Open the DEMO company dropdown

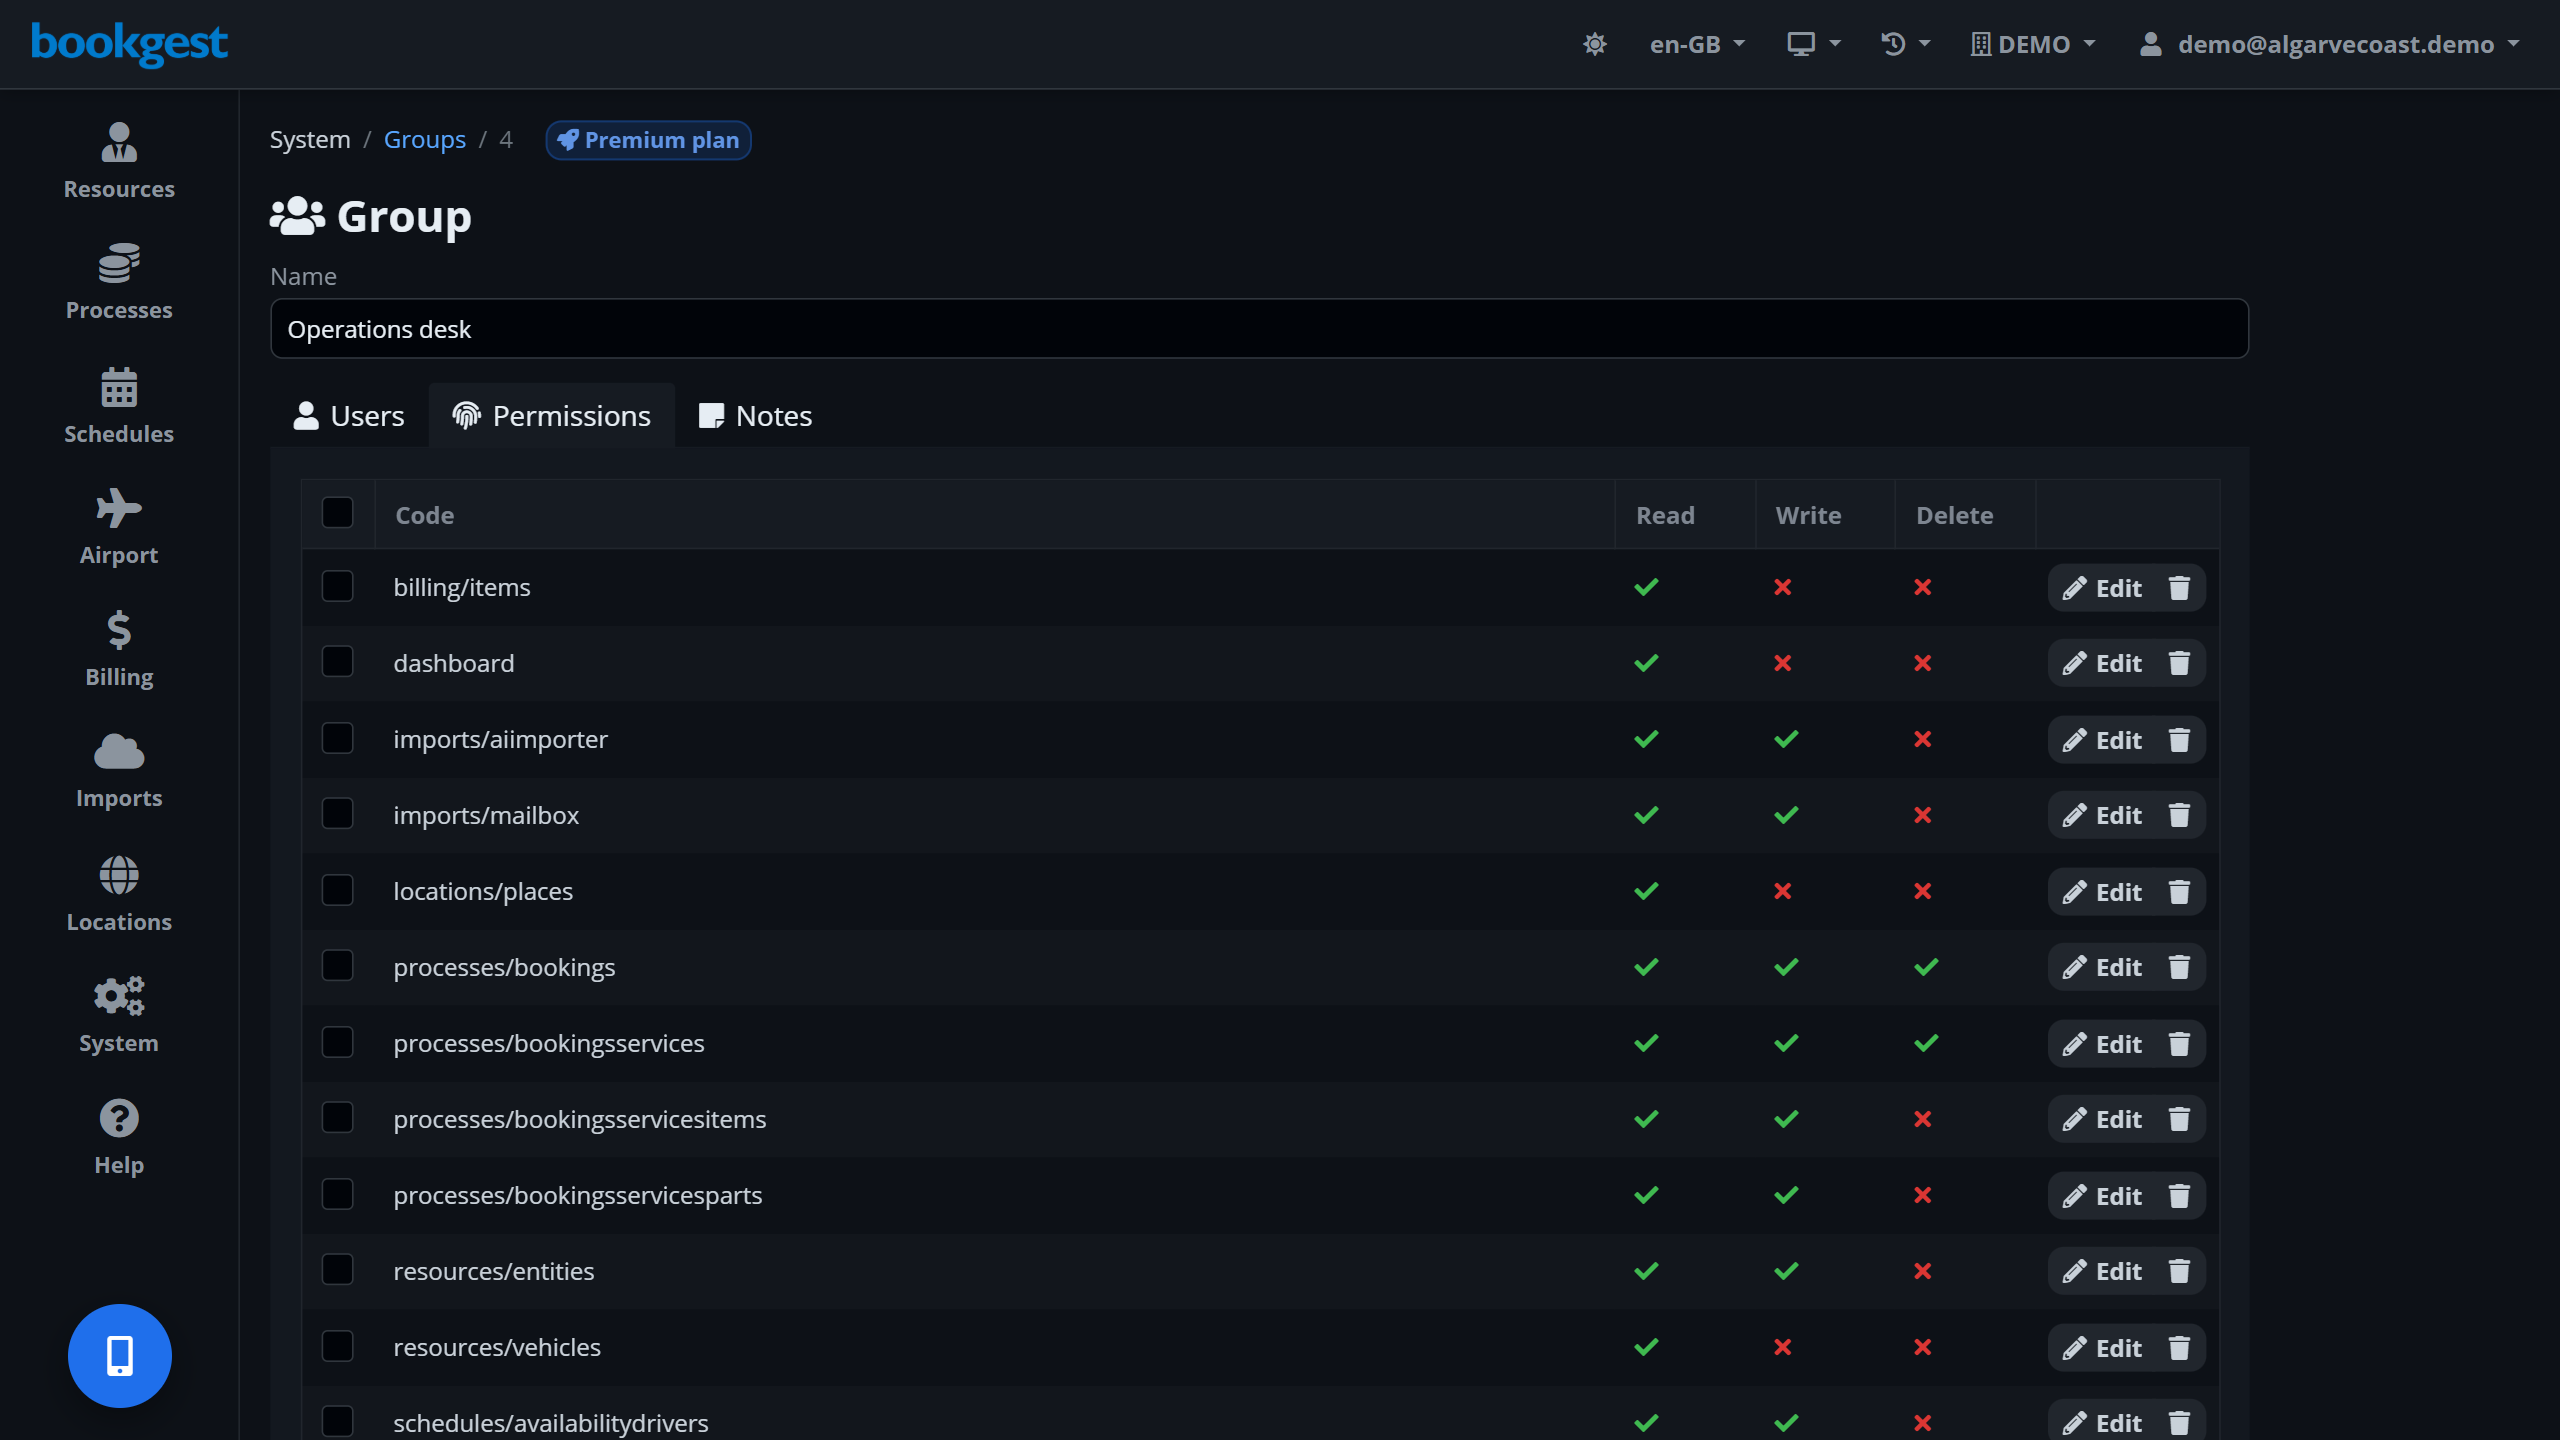click(2033, 44)
